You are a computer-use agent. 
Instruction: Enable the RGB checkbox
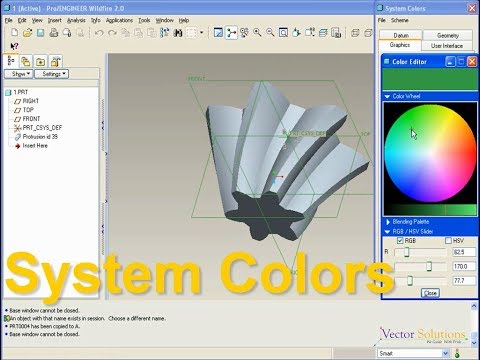[x=400, y=240]
